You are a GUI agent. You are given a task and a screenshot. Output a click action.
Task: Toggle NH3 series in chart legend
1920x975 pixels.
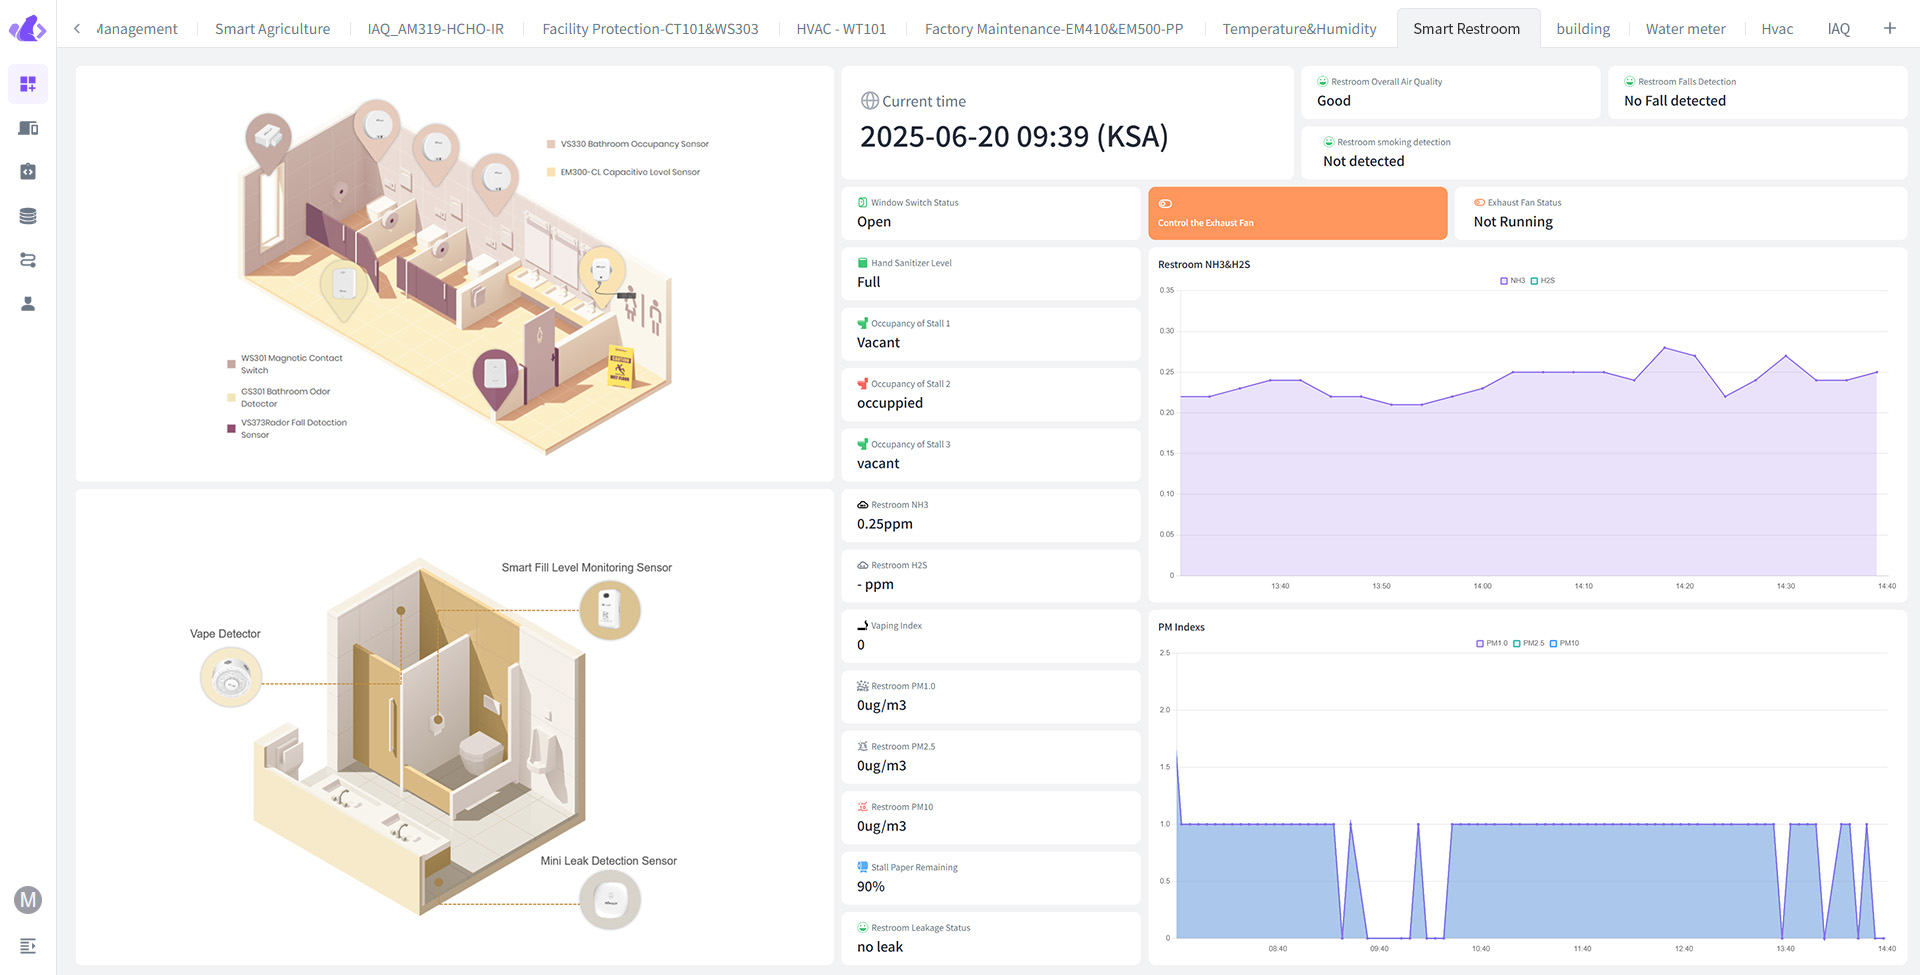[x=1512, y=281]
